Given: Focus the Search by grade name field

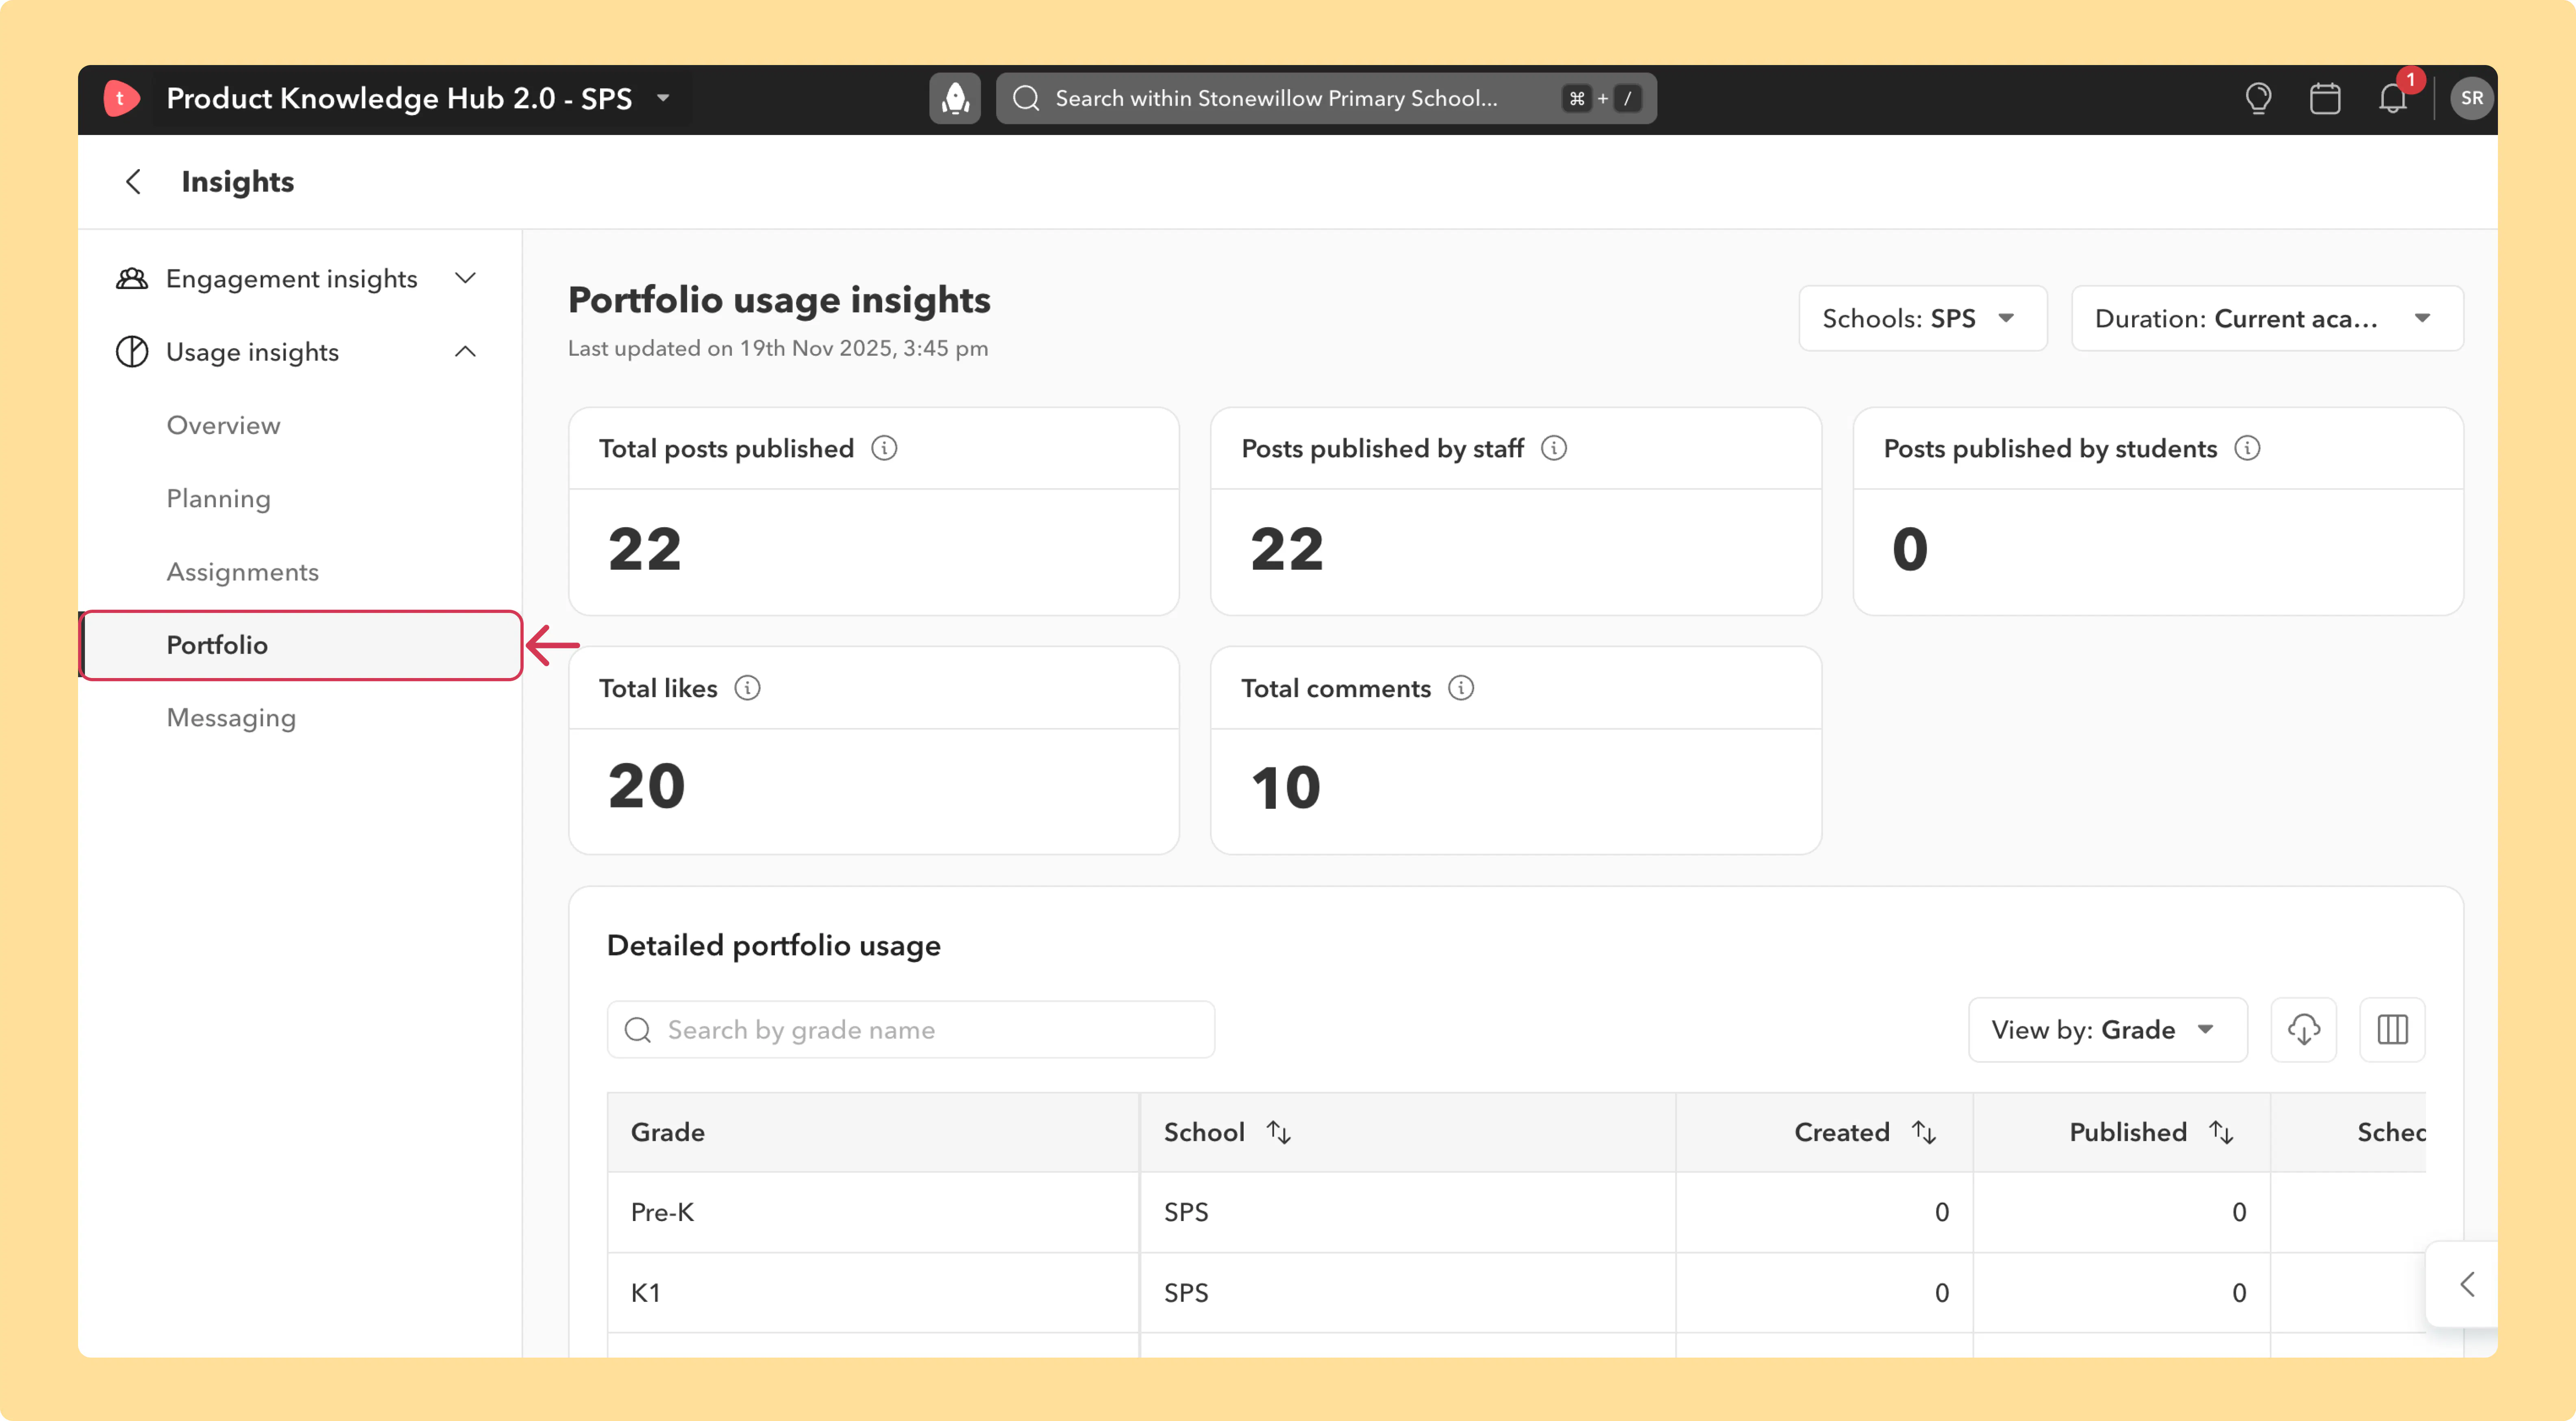Looking at the screenshot, I should tap(911, 1030).
